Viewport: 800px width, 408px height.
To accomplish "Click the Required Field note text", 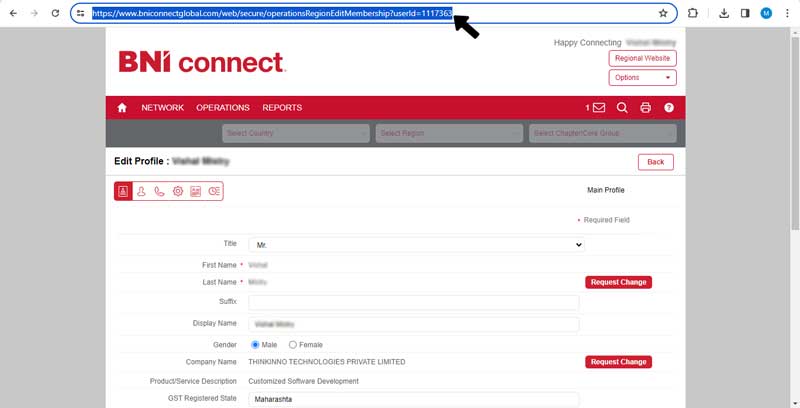I will 607,220.
